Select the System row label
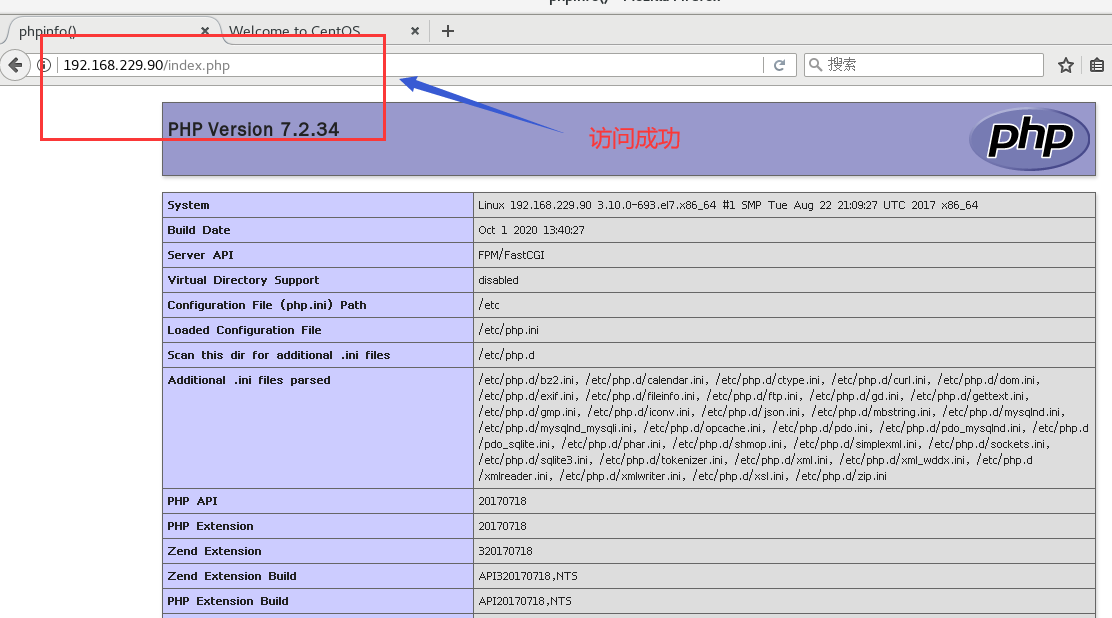The image size is (1112, 618). [188, 205]
